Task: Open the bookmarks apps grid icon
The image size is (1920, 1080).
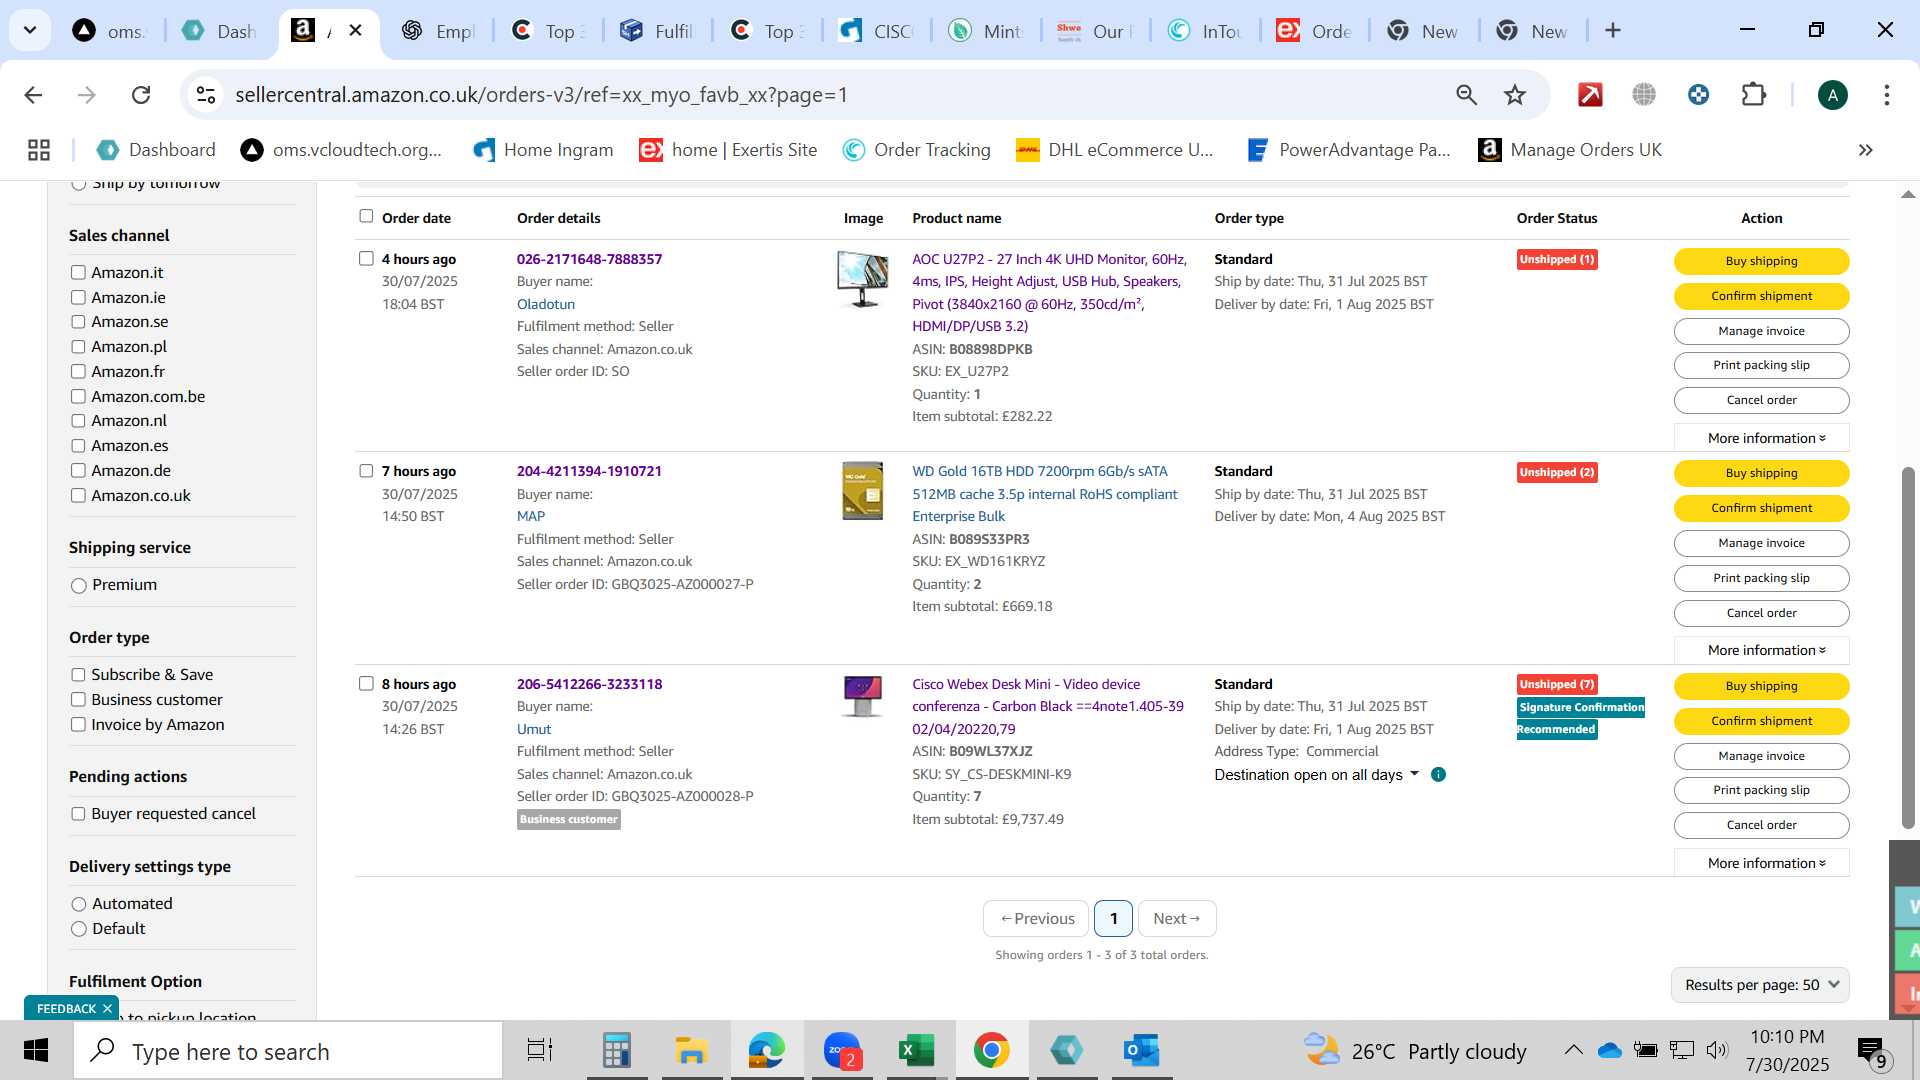Action: tap(39, 150)
